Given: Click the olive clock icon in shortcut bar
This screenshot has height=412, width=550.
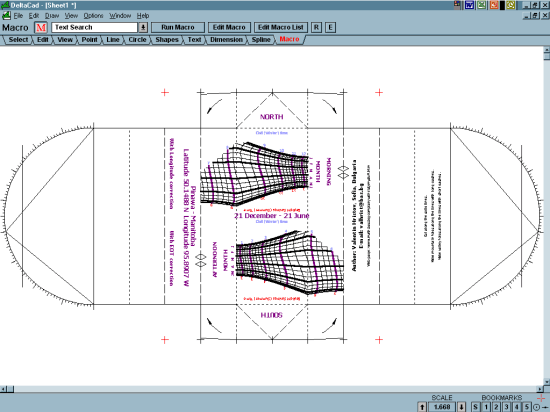Looking at the screenshot, I should click(510, 5).
